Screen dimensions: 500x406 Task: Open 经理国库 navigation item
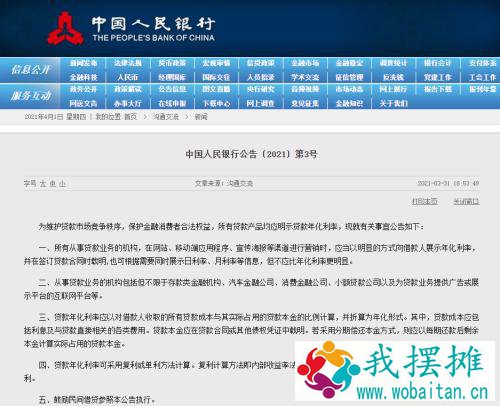click(x=172, y=77)
